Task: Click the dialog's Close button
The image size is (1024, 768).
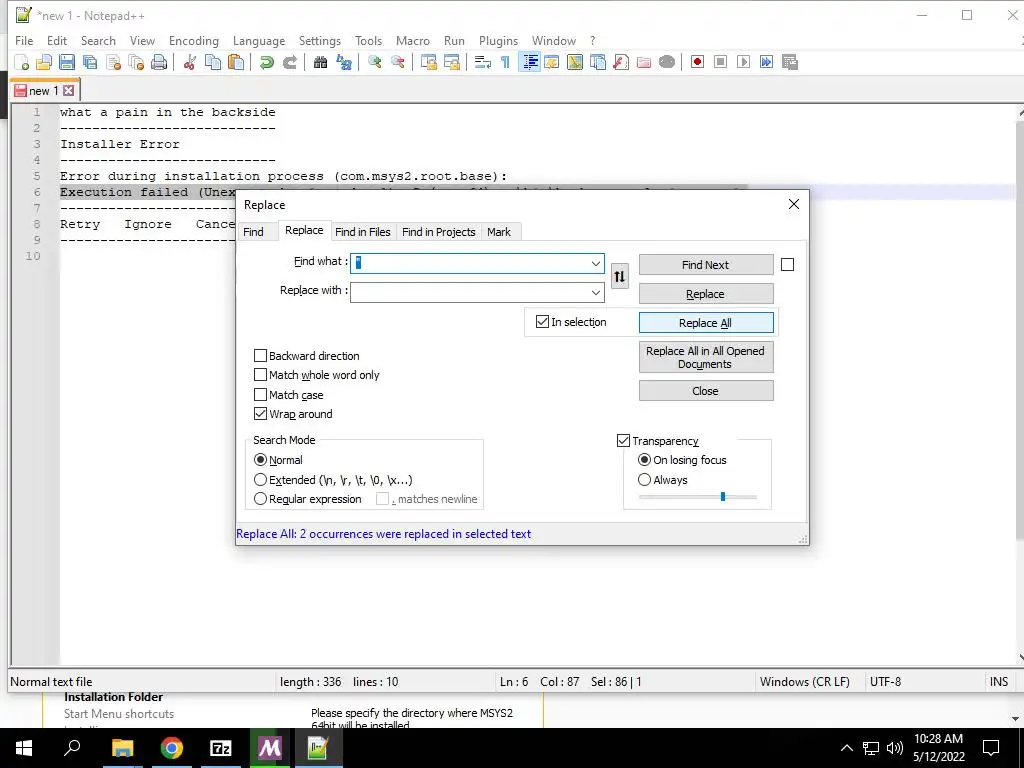Action: pos(706,391)
